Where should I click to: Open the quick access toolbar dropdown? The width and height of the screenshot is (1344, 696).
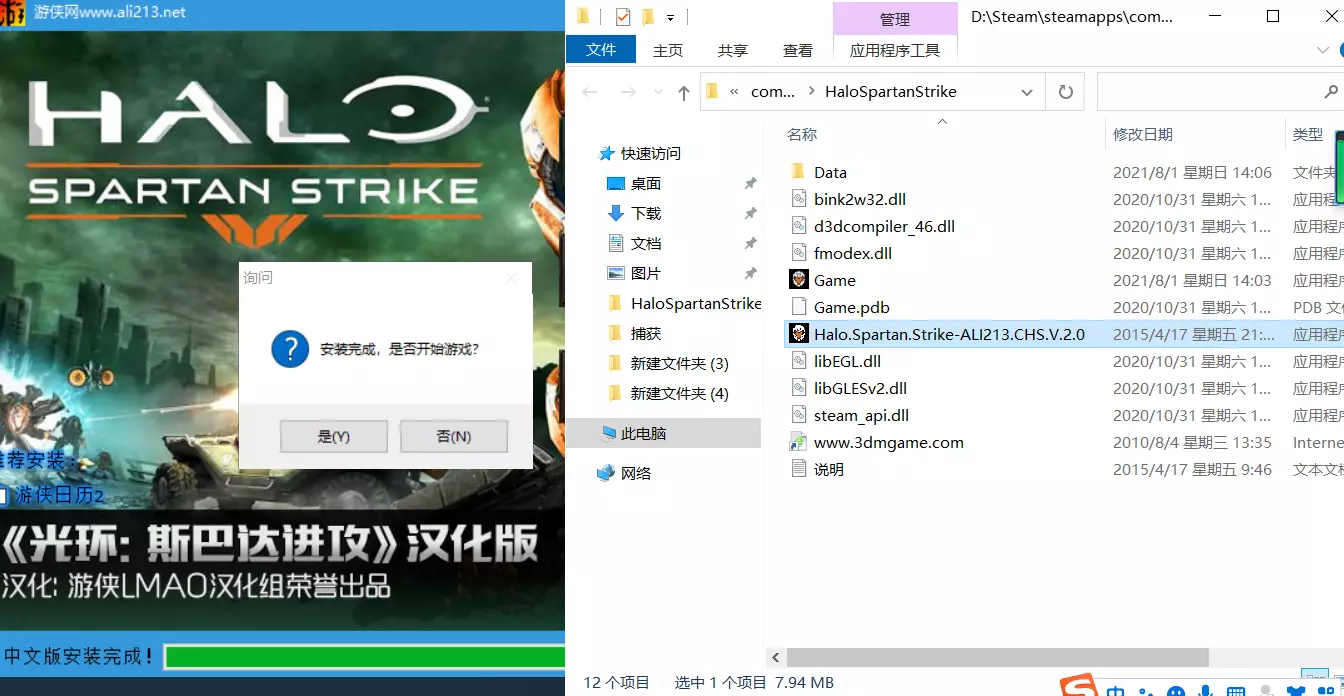[670, 18]
